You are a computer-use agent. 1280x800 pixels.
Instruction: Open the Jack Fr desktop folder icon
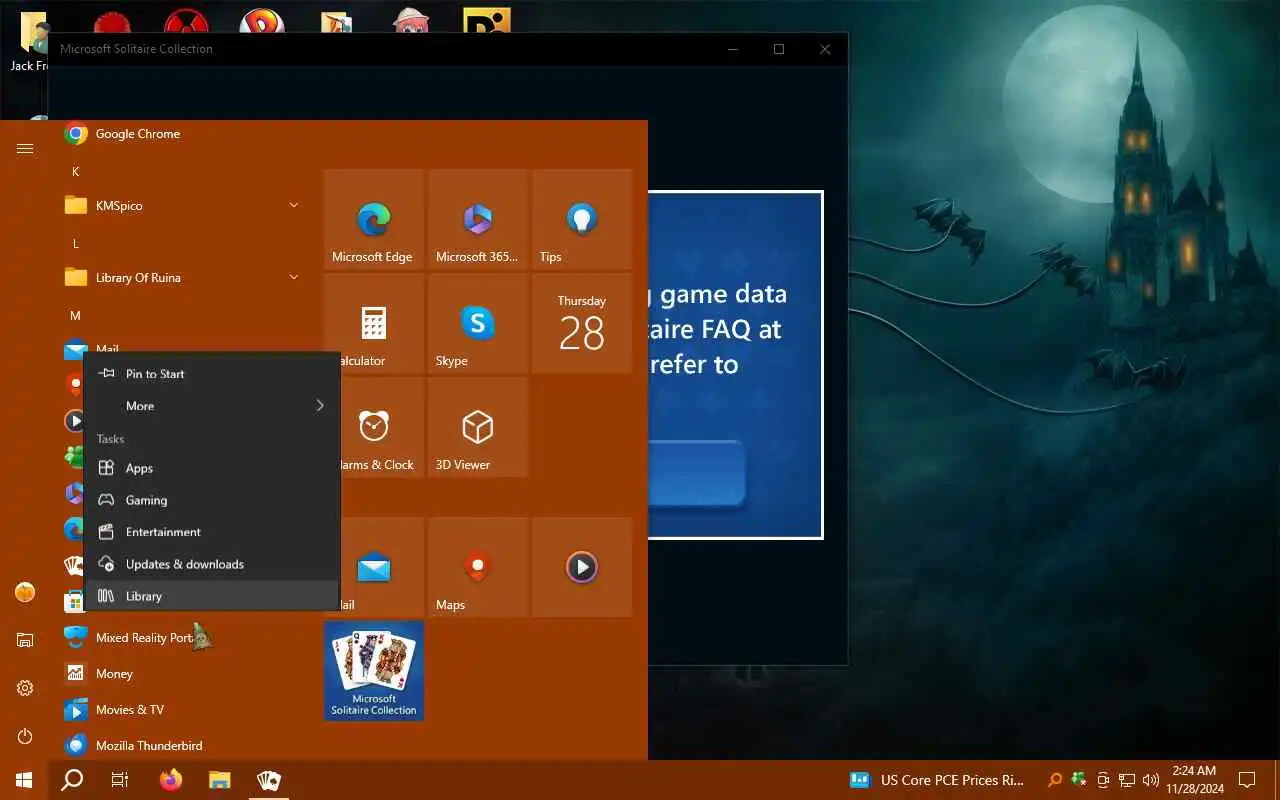click(x=29, y=42)
